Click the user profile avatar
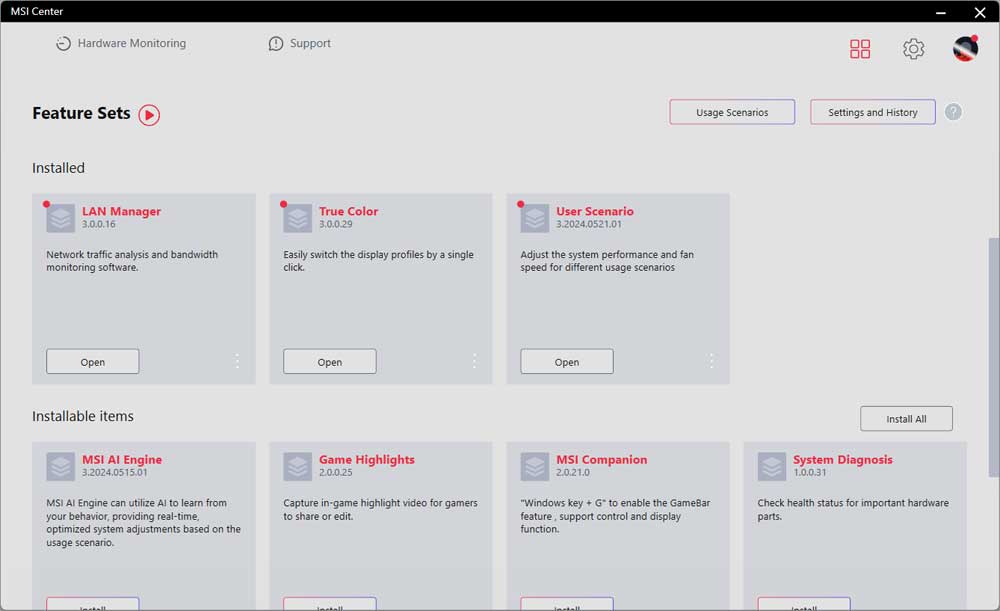1000x611 pixels. (x=966, y=48)
